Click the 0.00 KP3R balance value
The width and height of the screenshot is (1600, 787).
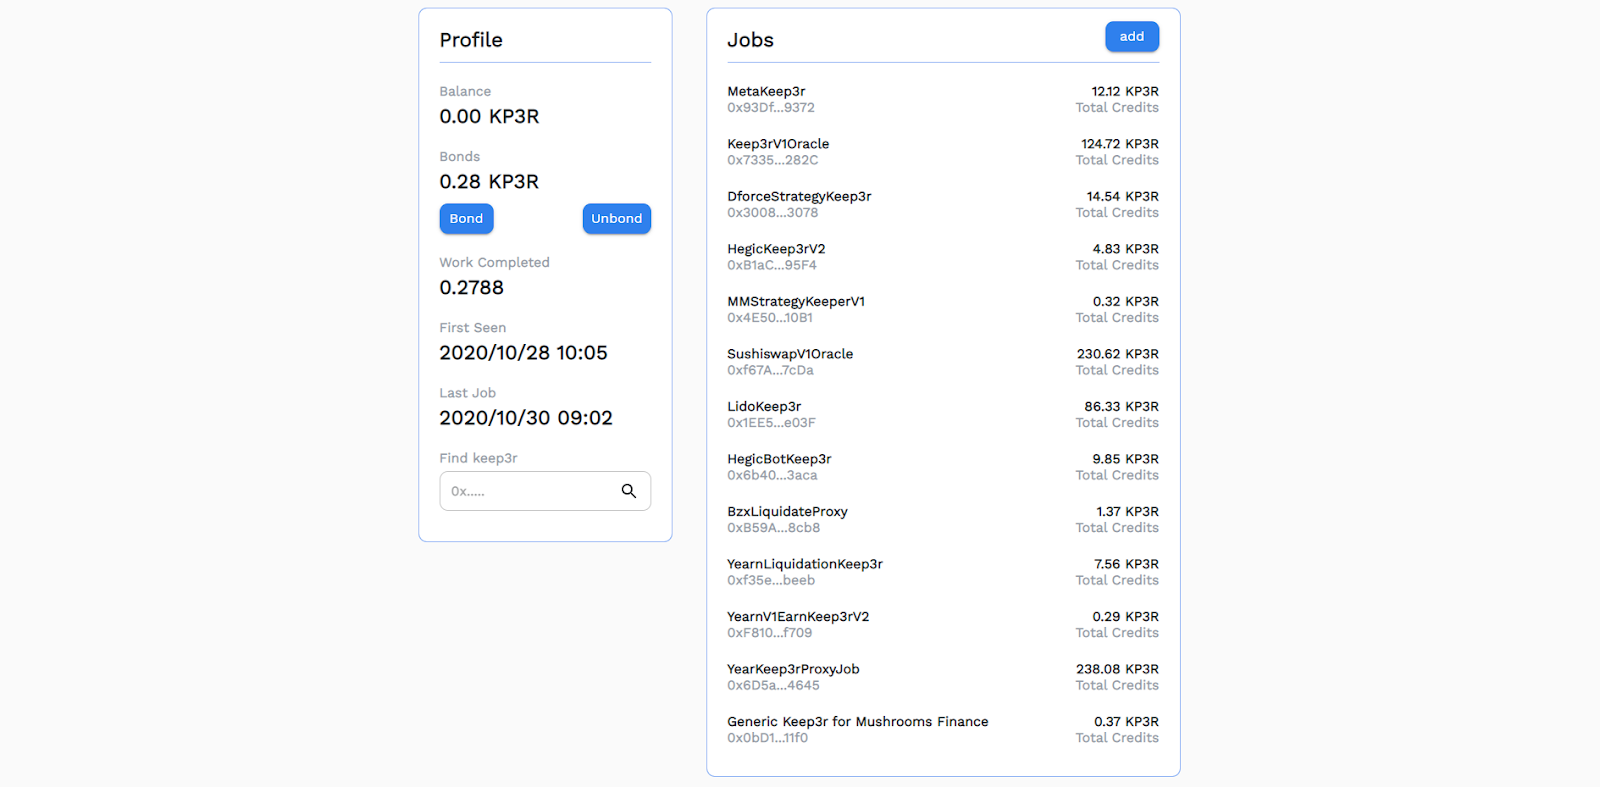click(489, 116)
